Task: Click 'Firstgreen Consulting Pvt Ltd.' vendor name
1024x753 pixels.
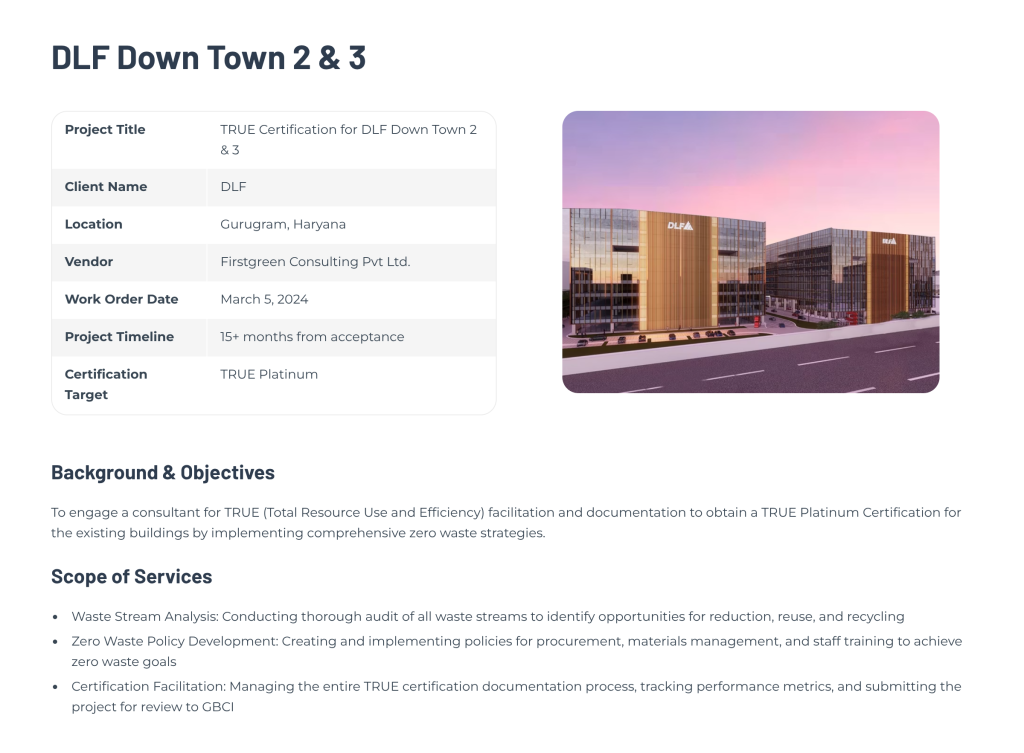Action: point(315,262)
